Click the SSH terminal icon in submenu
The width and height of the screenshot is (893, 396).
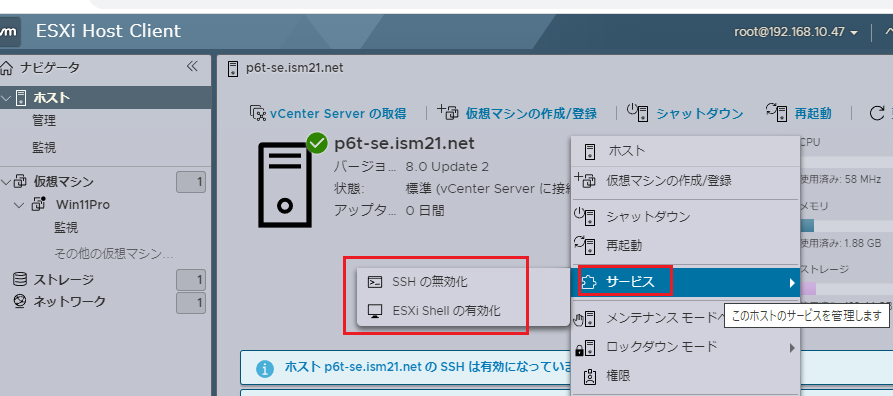coord(375,282)
